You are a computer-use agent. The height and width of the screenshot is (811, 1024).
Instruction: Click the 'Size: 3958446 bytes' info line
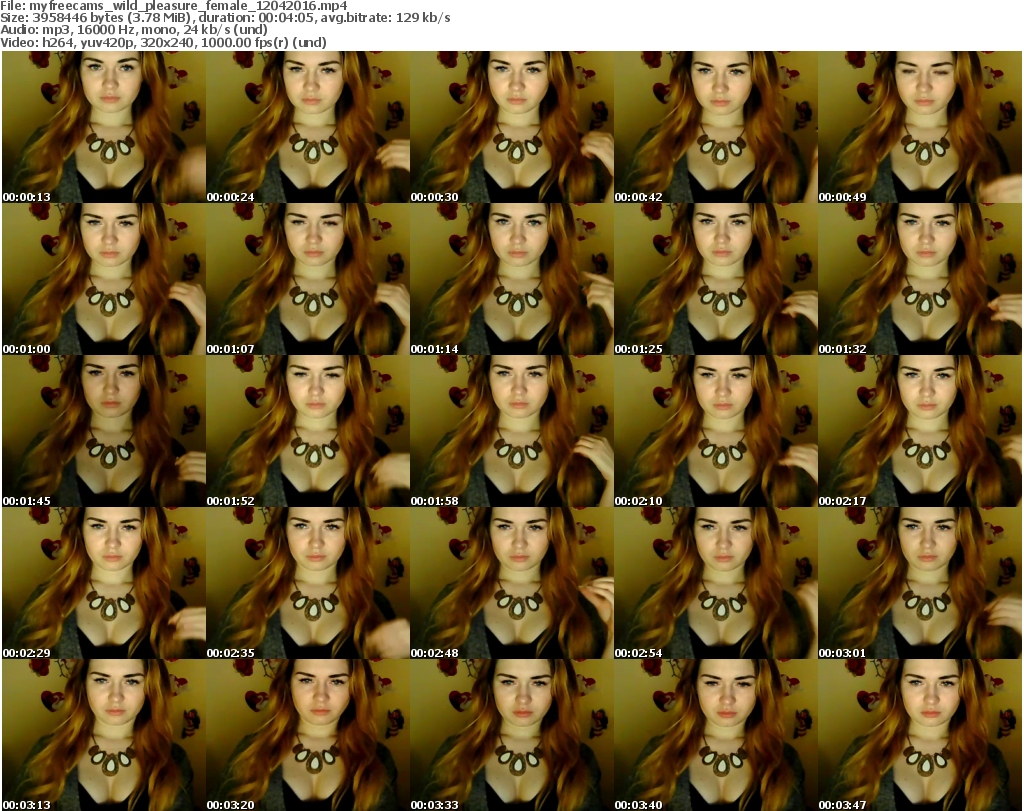tap(225, 18)
